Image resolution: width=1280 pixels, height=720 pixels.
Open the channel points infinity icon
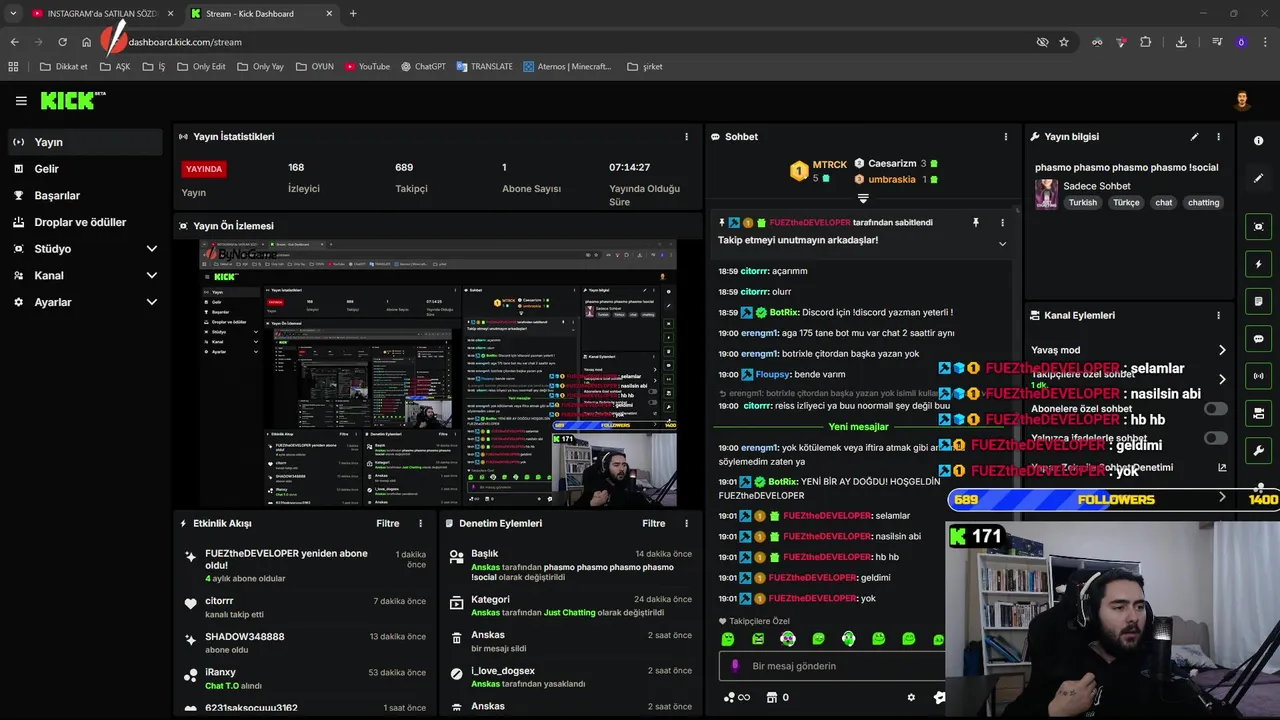736,698
